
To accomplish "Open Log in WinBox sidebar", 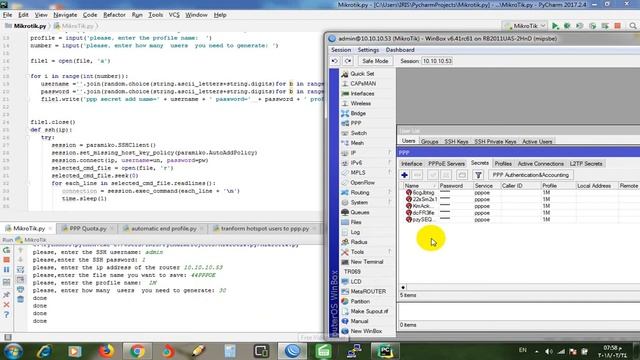I will (x=355, y=232).
